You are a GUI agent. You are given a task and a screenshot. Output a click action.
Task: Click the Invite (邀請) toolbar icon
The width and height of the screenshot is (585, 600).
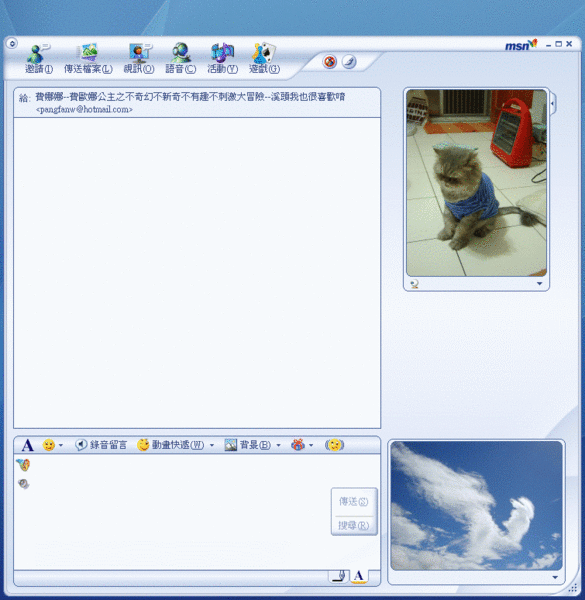point(39,58)
